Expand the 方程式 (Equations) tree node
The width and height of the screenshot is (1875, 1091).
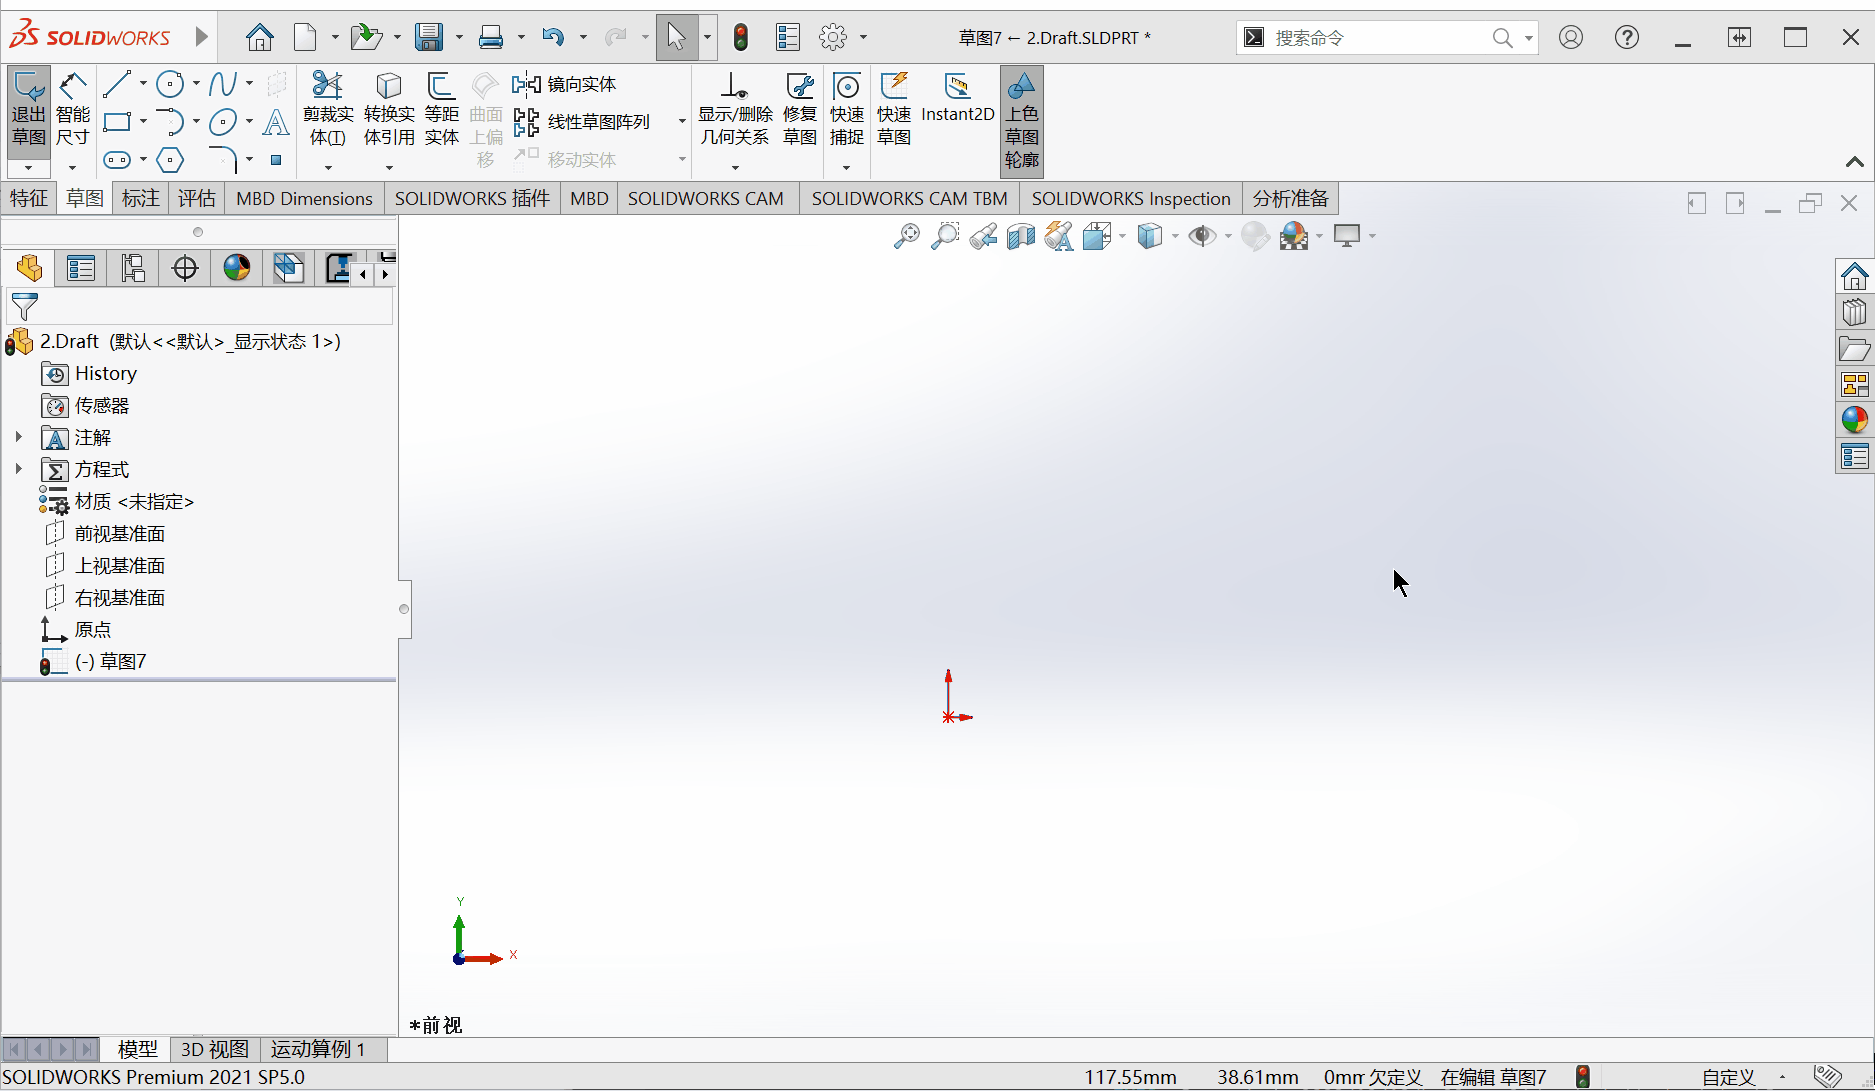pyautogui.click(x=18, y=469)
